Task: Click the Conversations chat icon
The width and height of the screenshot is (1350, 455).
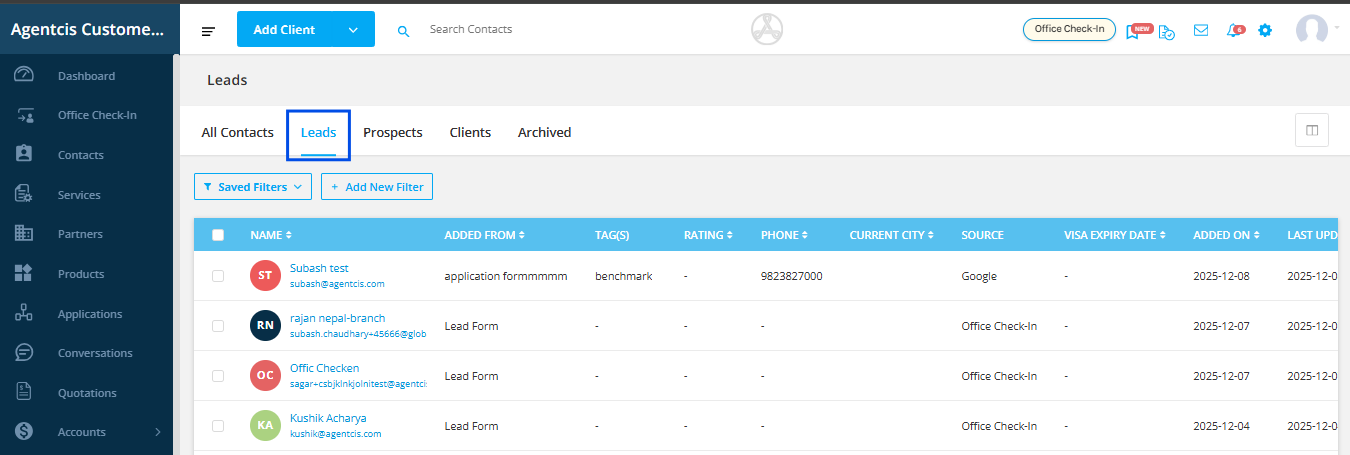Action: click(25, 353)
